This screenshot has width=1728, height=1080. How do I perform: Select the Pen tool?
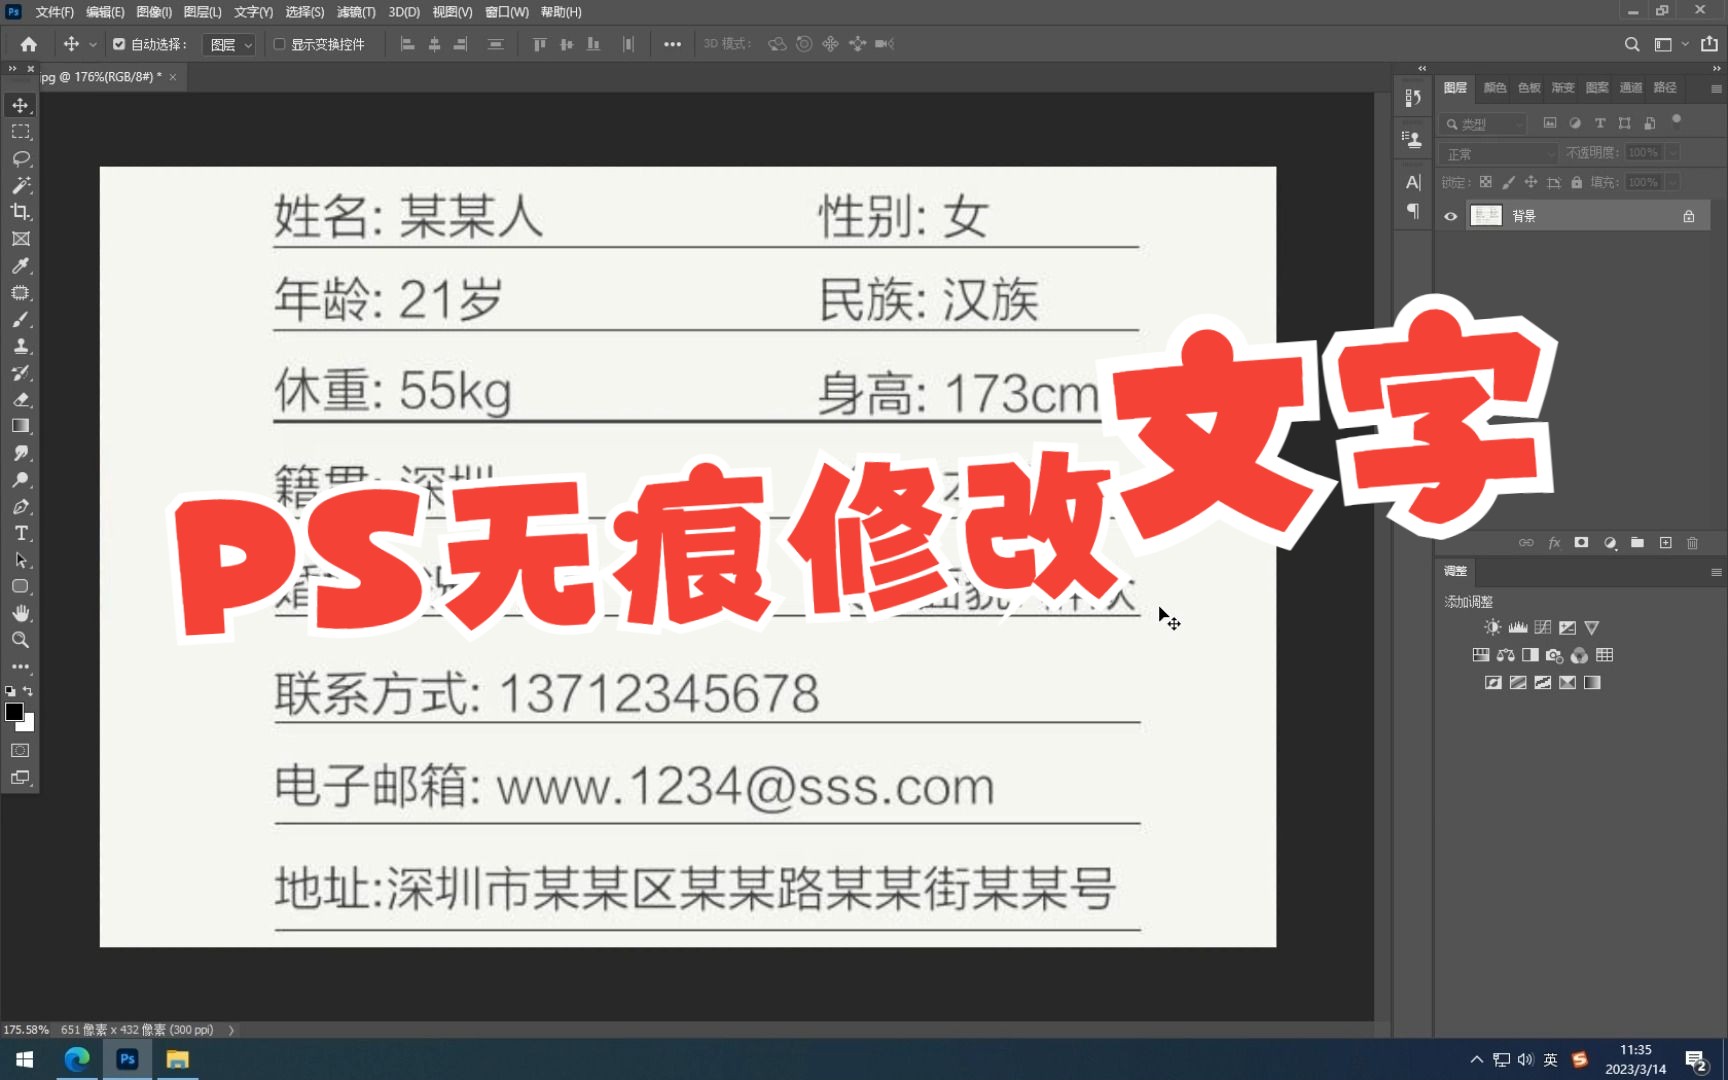[20, 507]
